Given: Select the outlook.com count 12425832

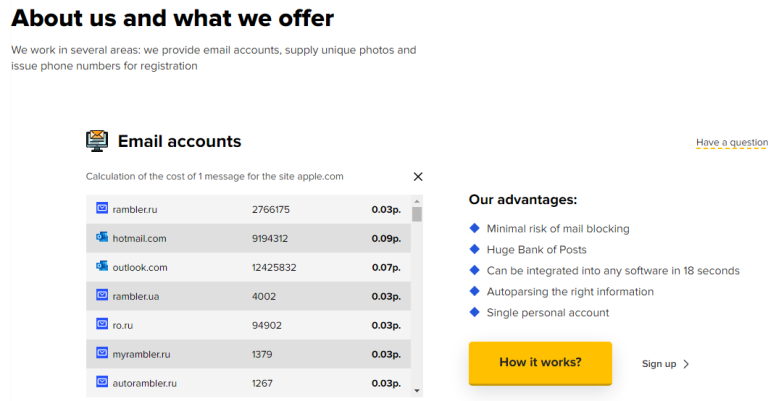Looking at the screenshot, I should tap(274, 267).
